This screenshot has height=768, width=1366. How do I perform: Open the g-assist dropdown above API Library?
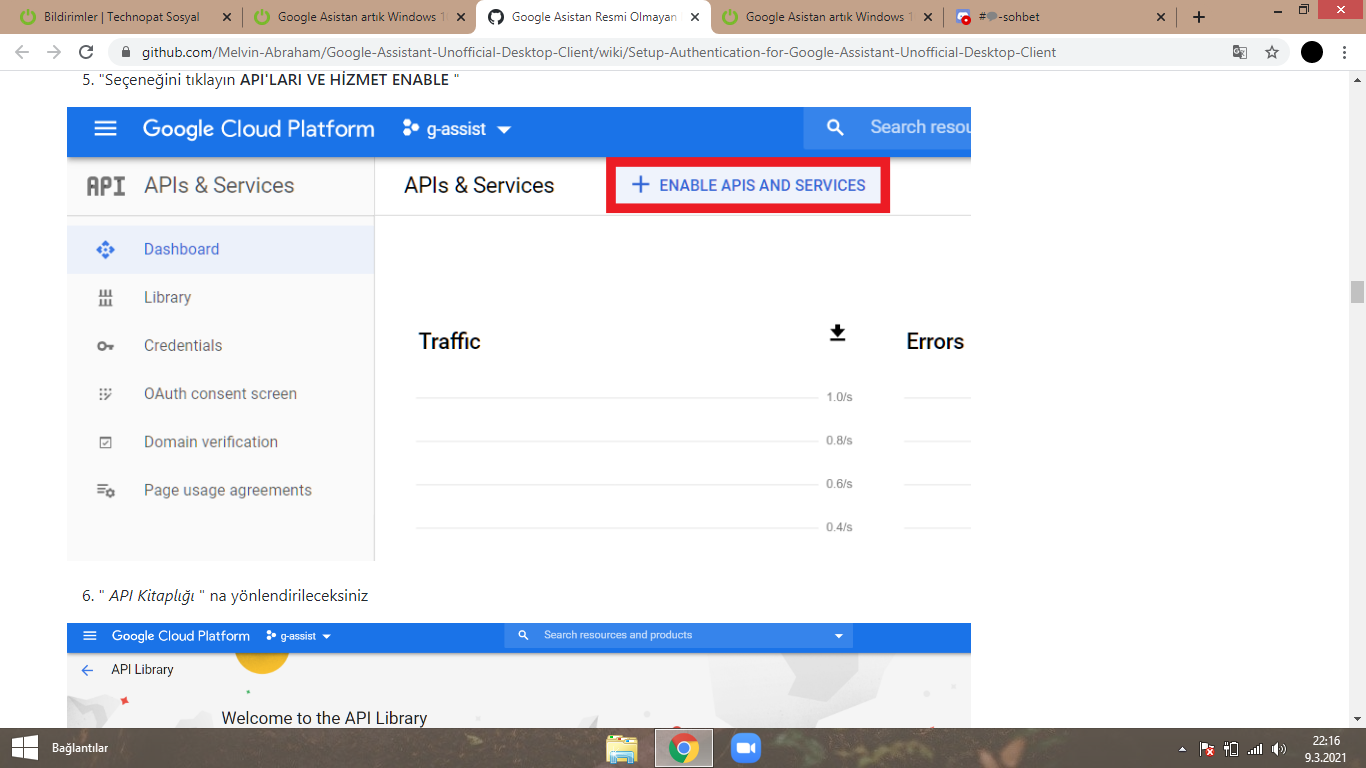[x=299, y=636]
